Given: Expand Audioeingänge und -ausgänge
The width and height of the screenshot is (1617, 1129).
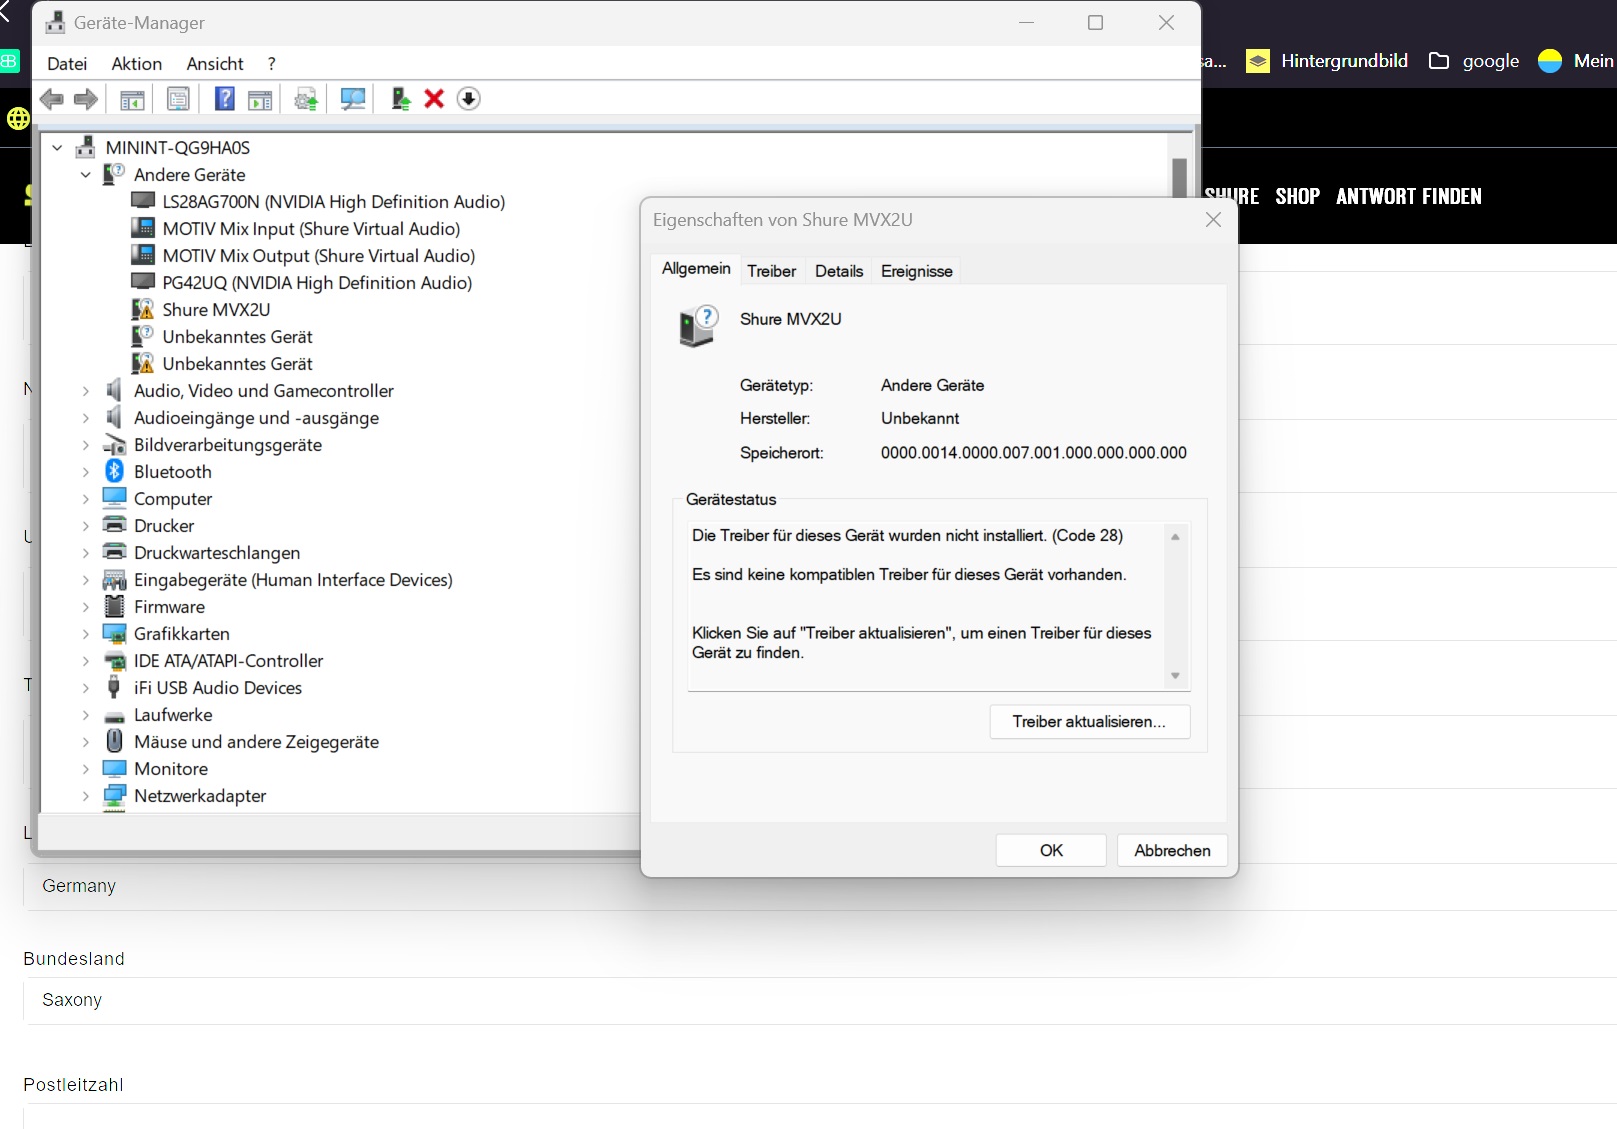Looking at the screenshot, I should coord(86,418).
